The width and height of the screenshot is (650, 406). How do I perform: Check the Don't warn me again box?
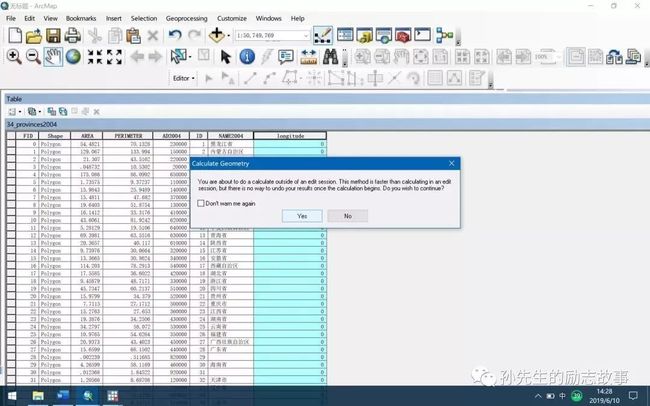click(201, 203)
